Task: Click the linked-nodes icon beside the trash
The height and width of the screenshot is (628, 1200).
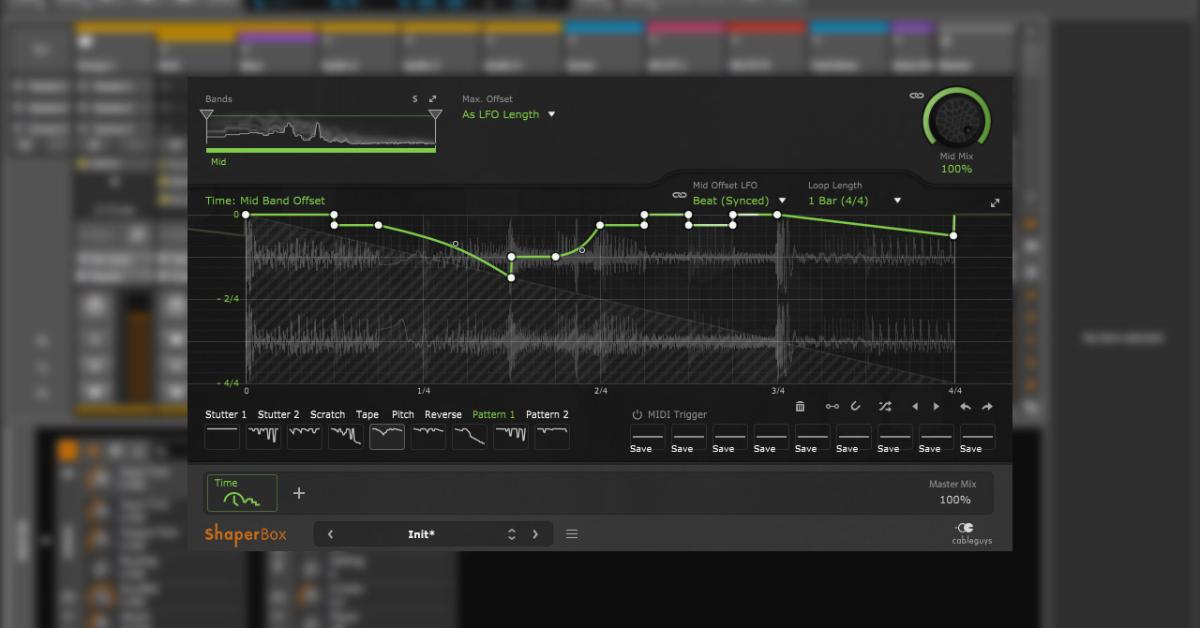Action: (x=832, y=407)
